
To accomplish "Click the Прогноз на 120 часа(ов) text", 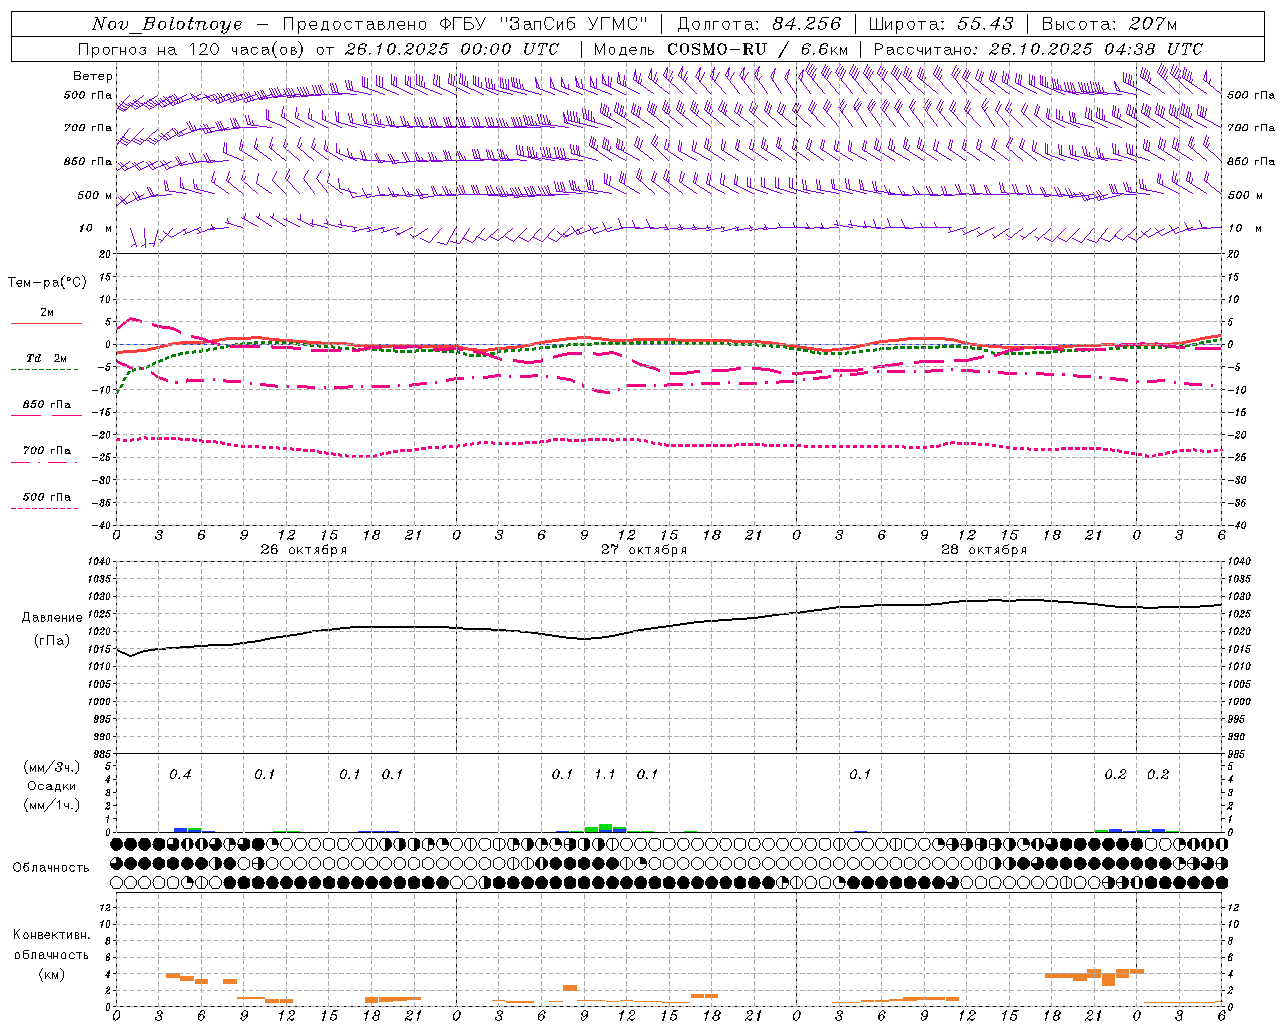I will pos(193,49).
